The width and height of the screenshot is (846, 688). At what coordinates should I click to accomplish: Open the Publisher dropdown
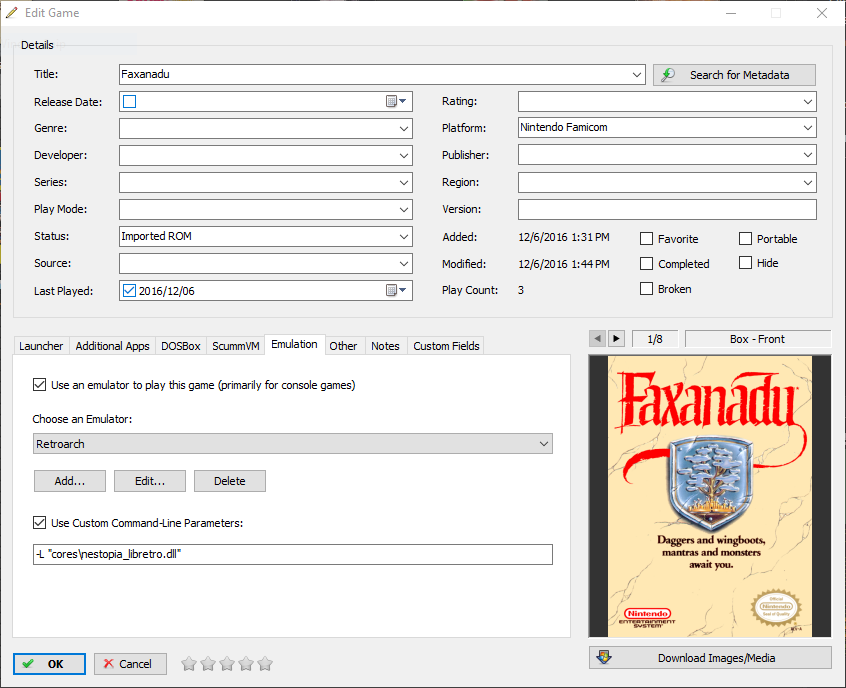pos(808,155)
